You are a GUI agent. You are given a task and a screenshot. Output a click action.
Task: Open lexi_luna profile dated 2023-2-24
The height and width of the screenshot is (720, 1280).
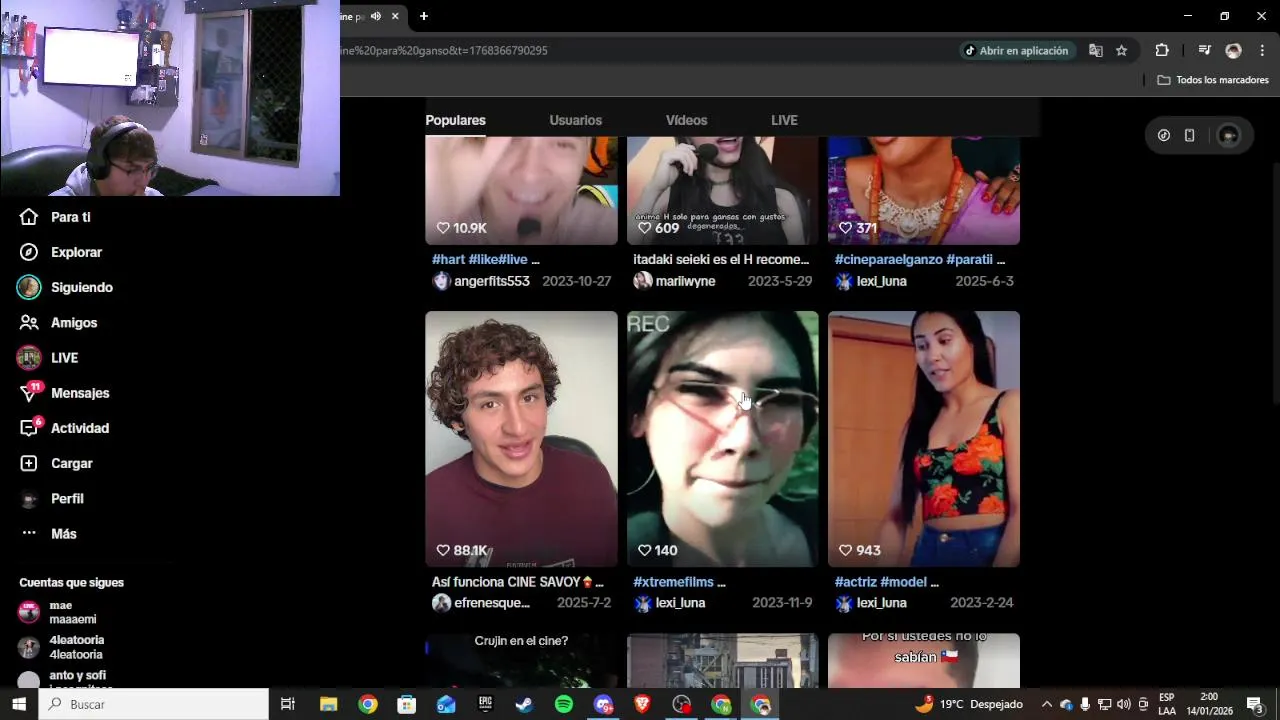871,603
